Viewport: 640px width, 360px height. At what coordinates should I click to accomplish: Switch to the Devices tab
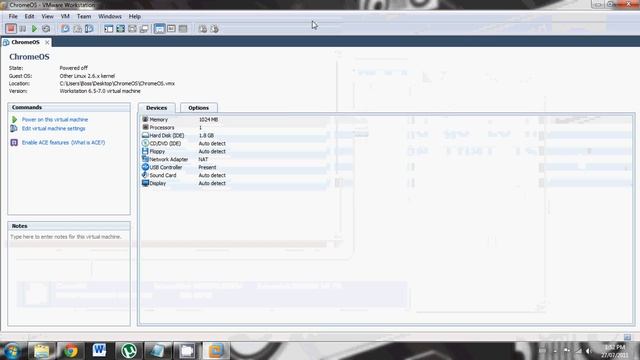click(x=157, y=108)
